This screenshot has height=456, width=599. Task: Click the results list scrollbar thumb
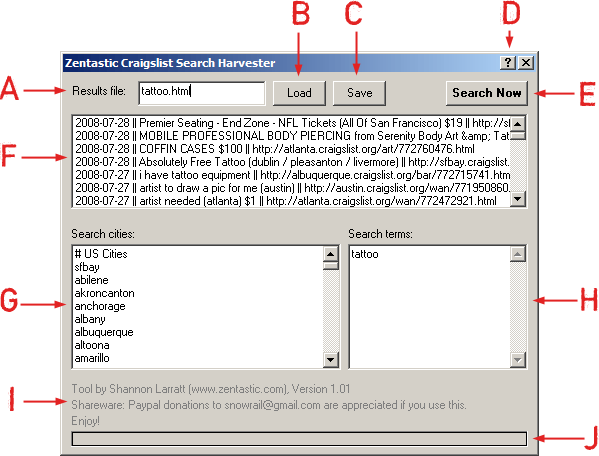(518, 136)
